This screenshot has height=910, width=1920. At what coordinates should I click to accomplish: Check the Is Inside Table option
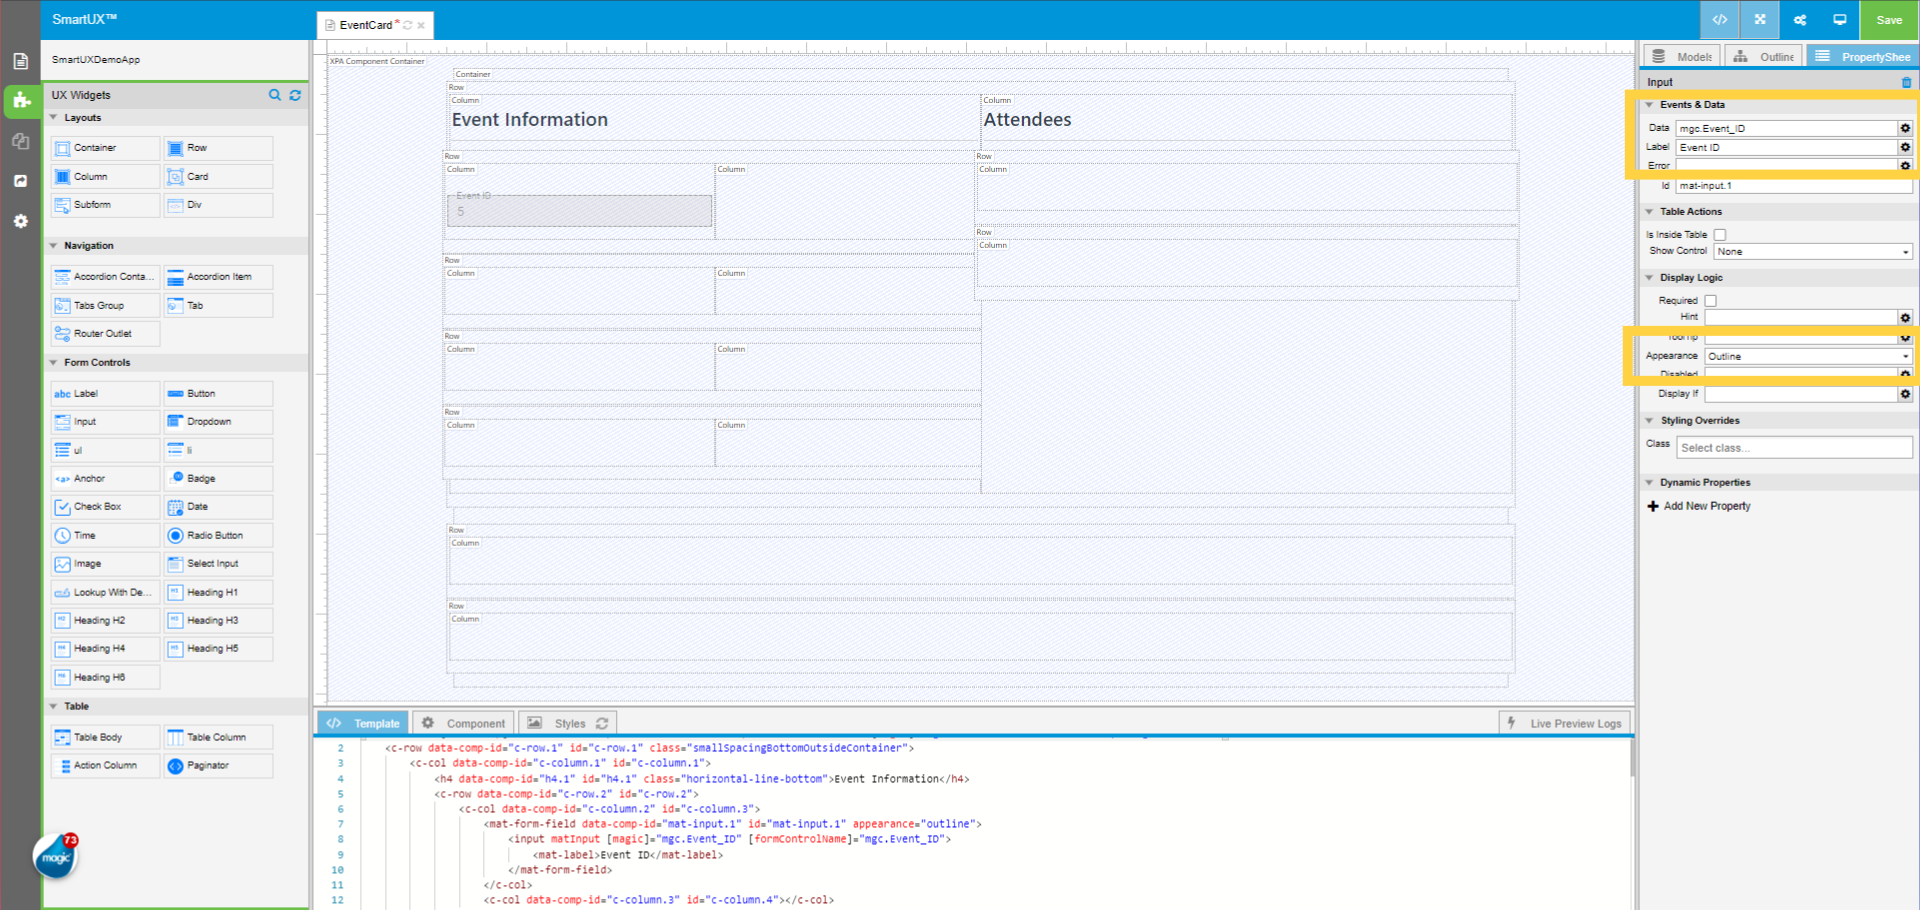(x=1720, y=233)
